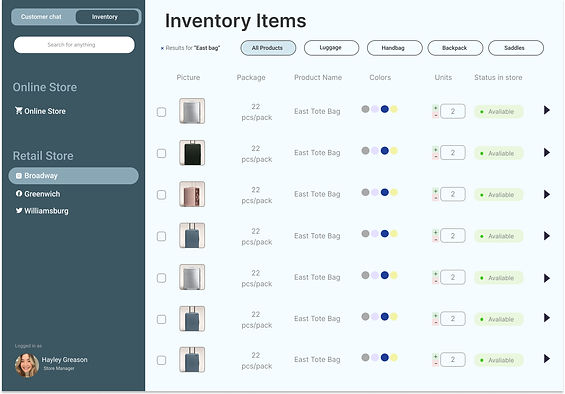Filter by All Products

click(268, 48)
